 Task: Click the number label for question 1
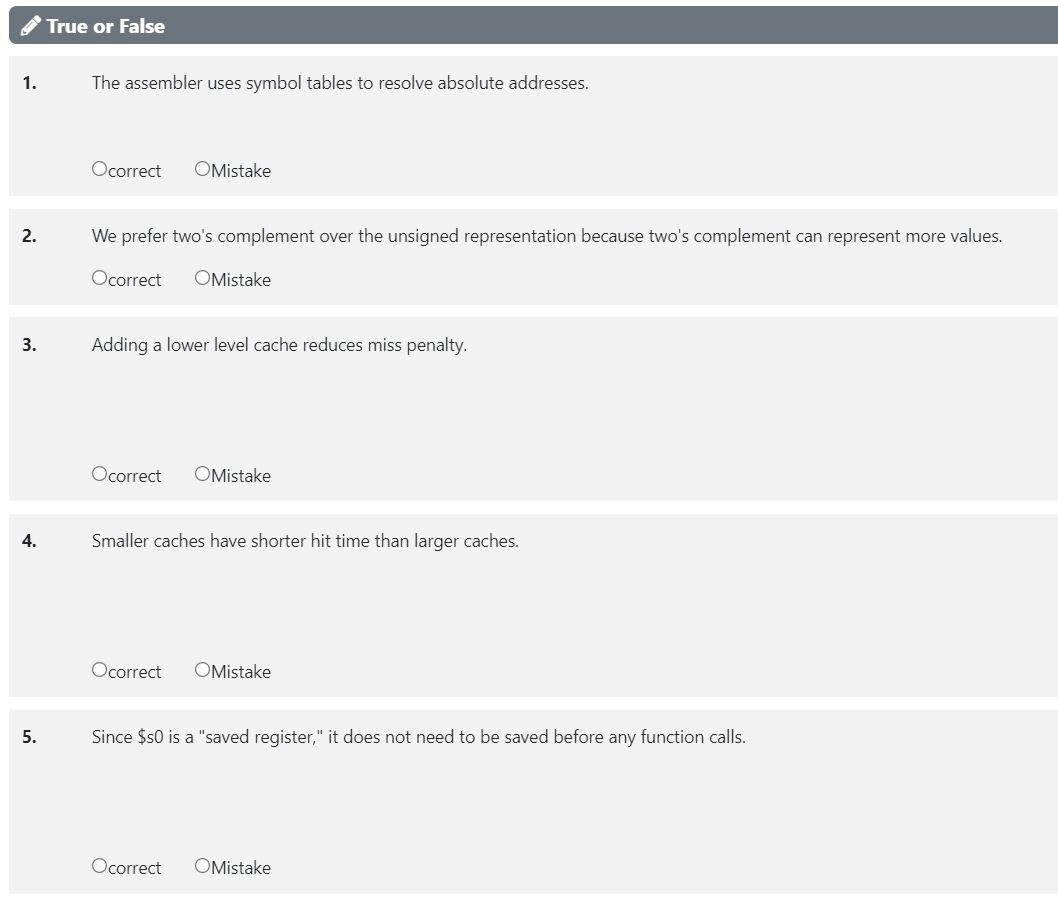(30, 83)
